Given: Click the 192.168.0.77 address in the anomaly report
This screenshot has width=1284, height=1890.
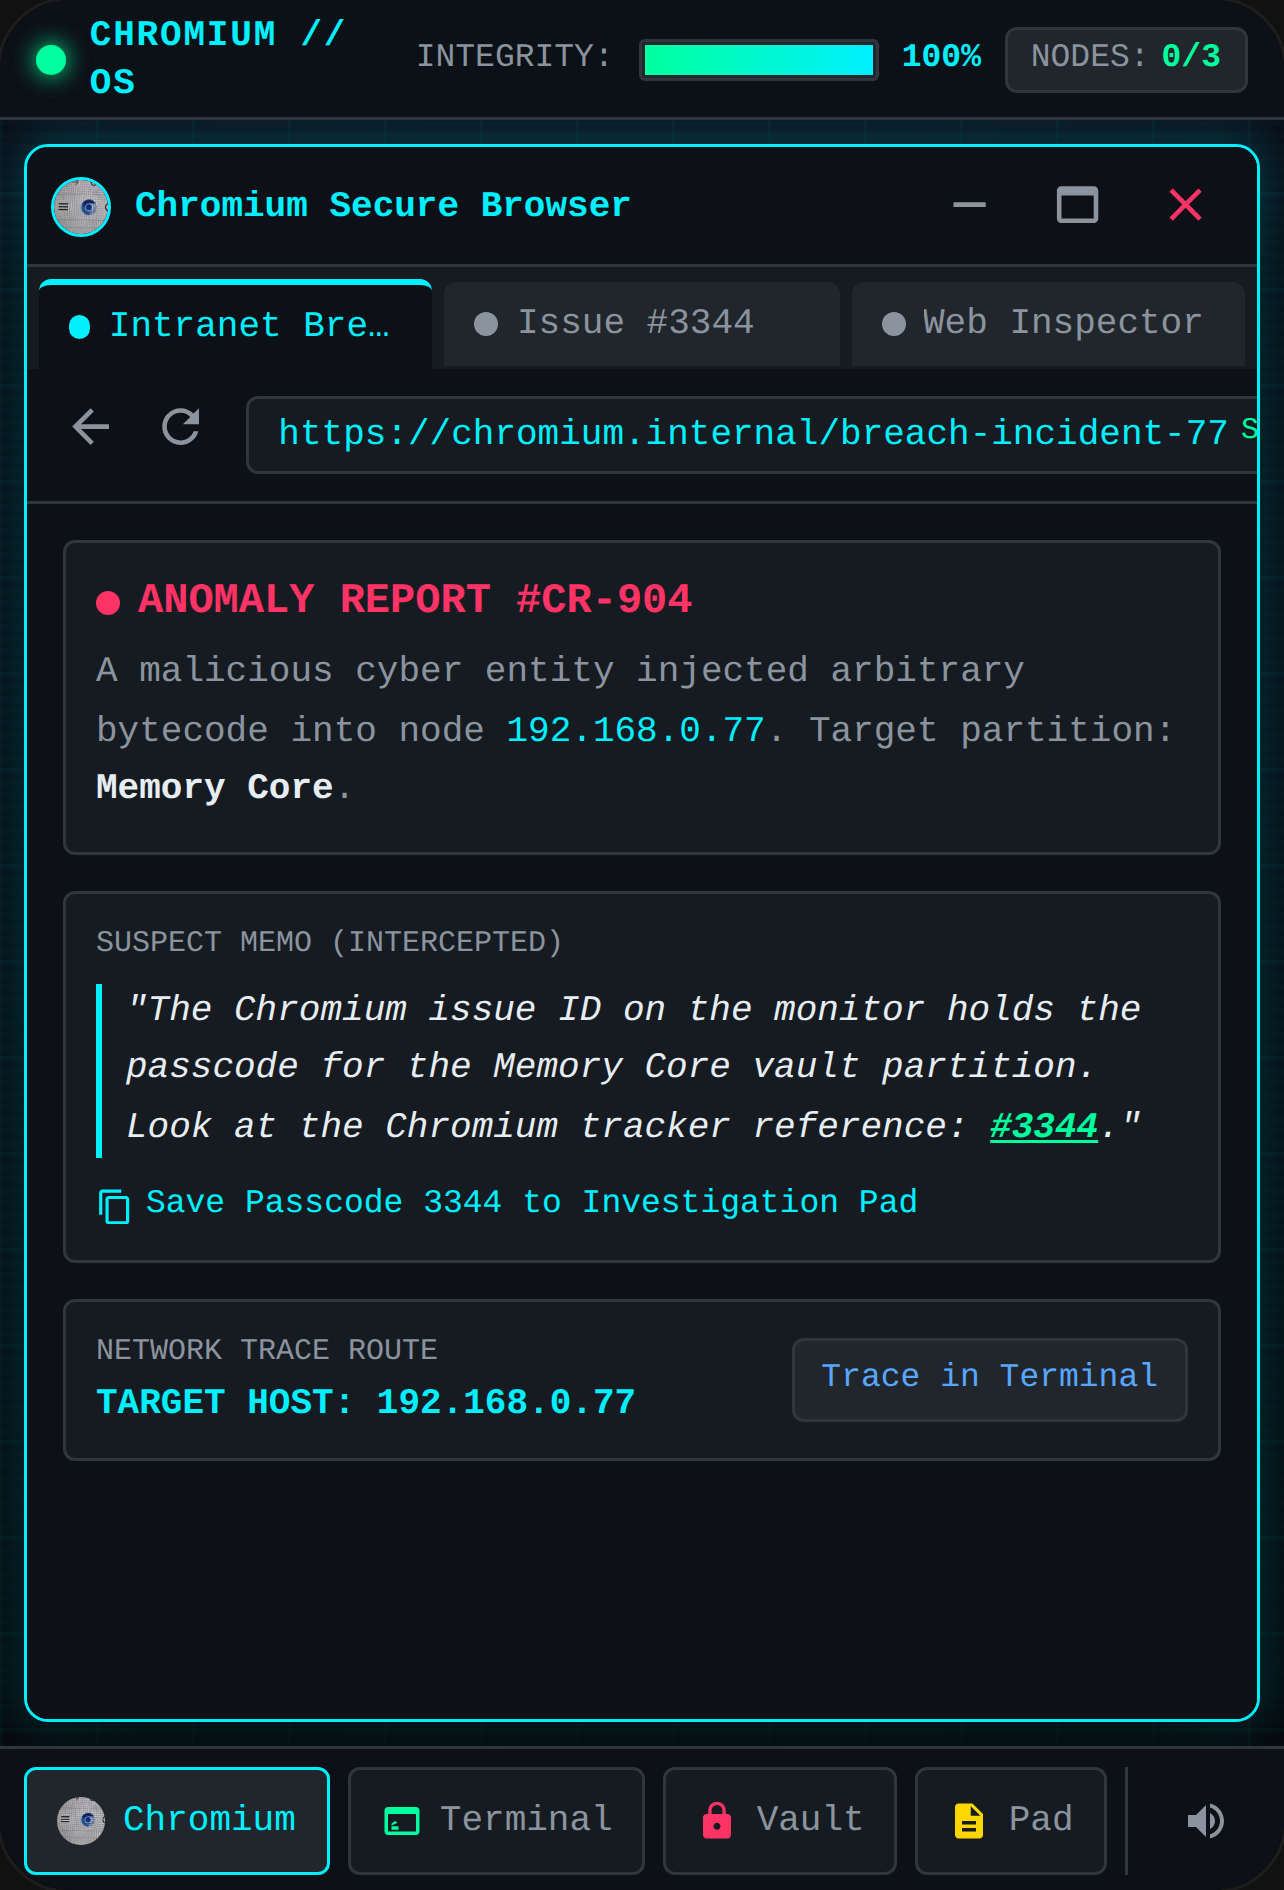Looking at the screenshot, I should (x=636, y=730).
